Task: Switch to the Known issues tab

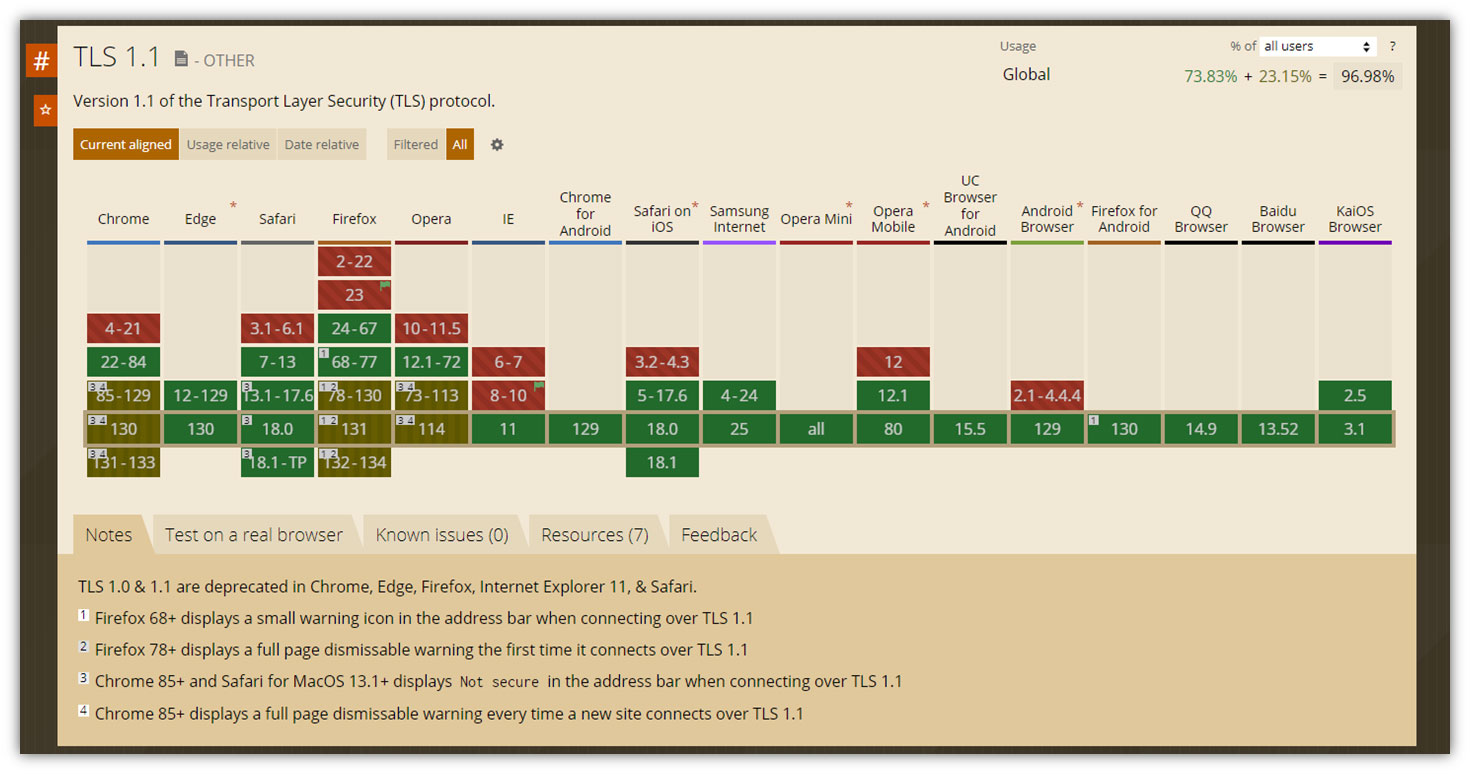Action: [442, 534]
